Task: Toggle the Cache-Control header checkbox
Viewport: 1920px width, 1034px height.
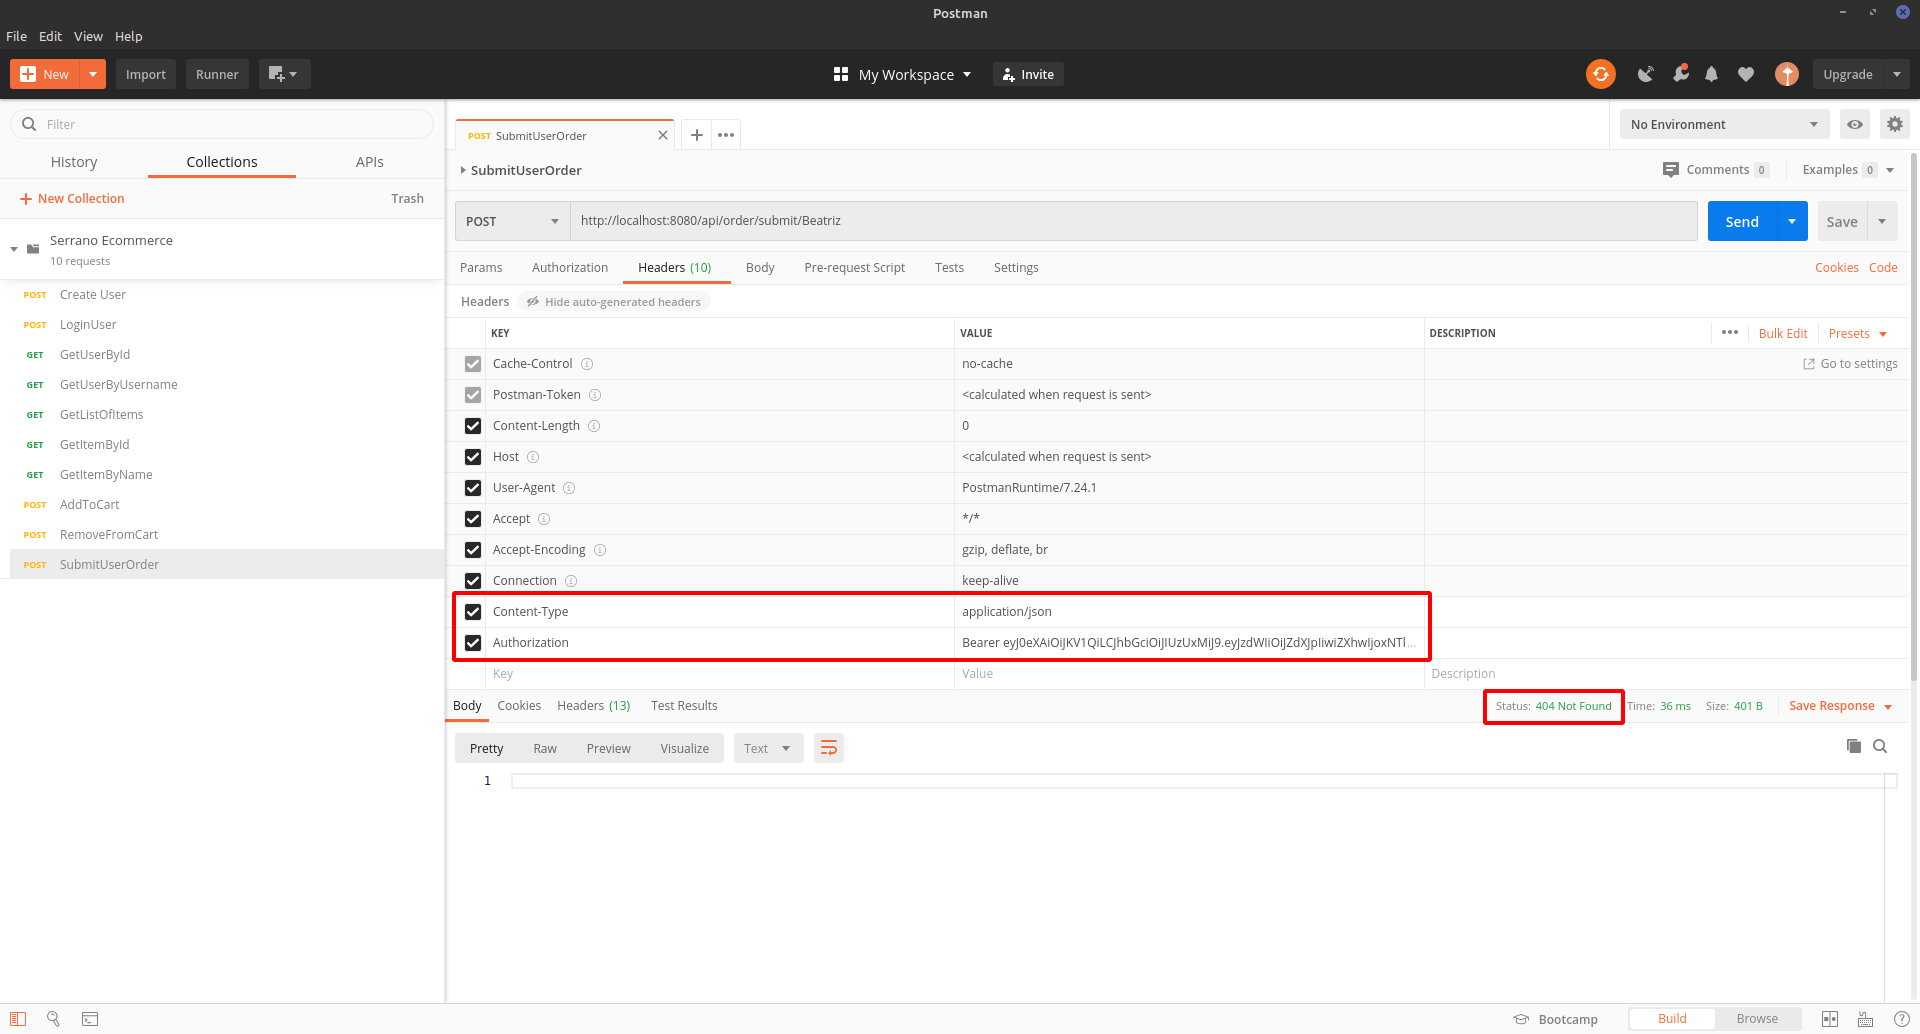Action: tap(473, 364)
